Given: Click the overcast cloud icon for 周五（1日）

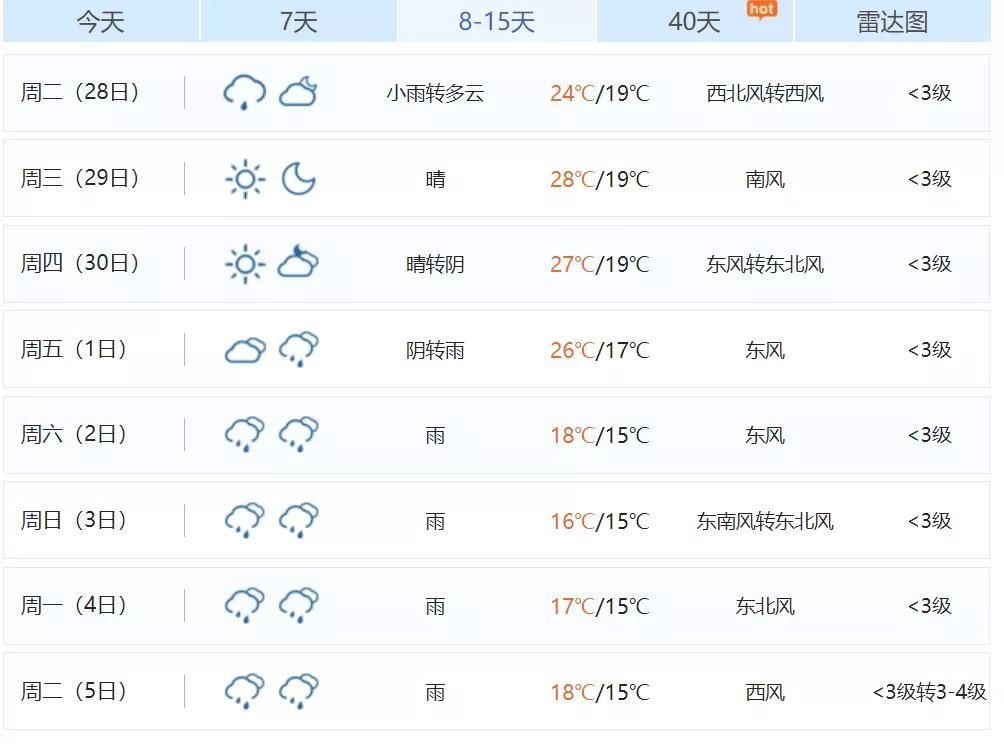Looking at the screenshot, I should pos(244,350).
